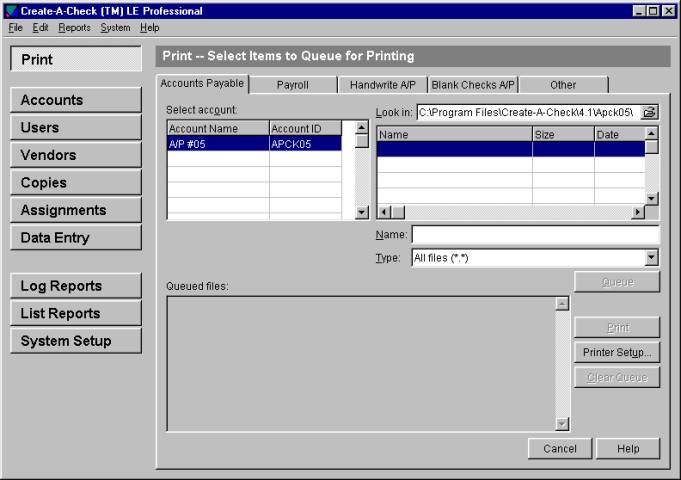Click the Printer Setup button
Screen dimensions: 681x480
(617, 353)
